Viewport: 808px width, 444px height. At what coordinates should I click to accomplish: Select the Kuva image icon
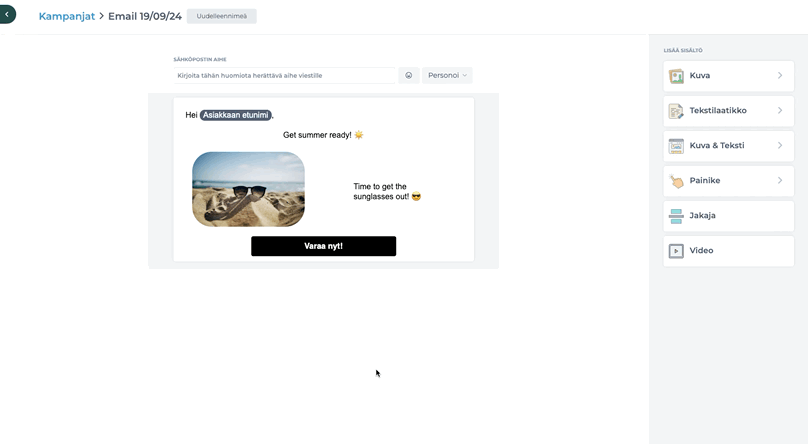click(x=676, y=76)
